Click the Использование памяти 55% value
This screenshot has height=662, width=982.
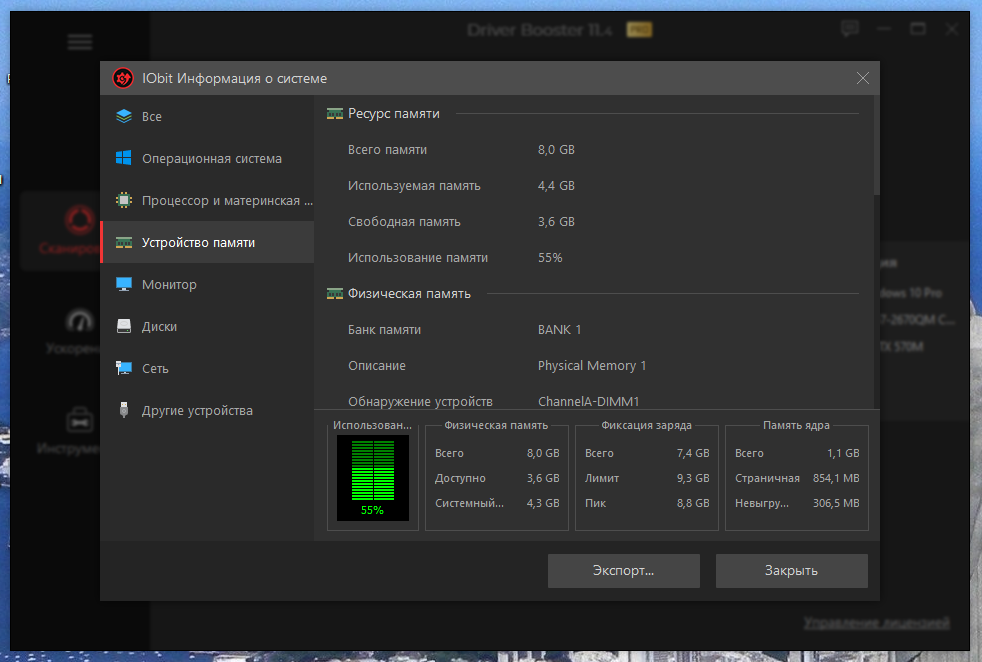550,257
